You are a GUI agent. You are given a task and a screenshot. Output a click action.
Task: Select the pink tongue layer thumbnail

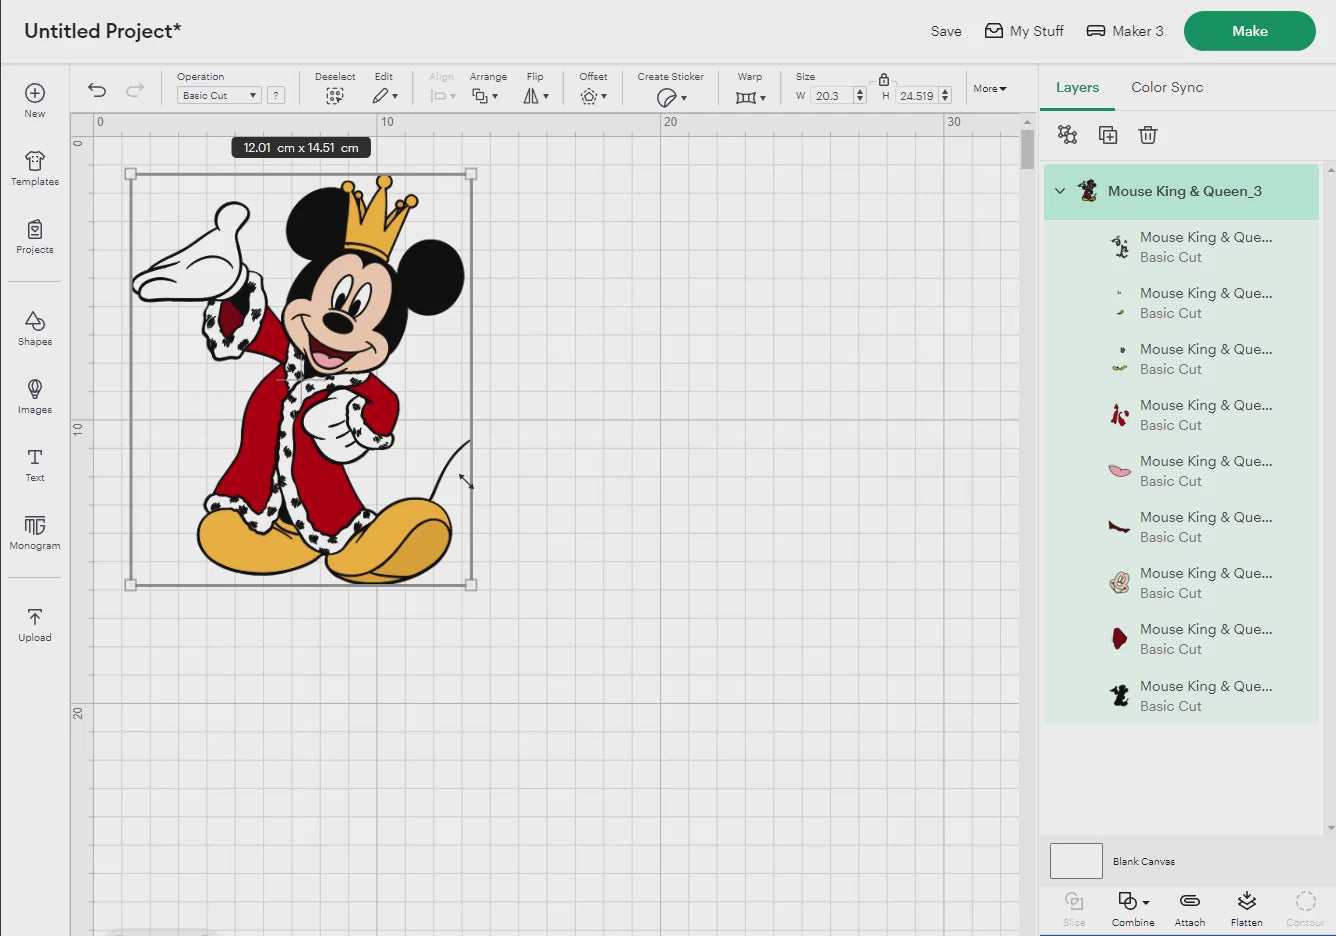1120,470
